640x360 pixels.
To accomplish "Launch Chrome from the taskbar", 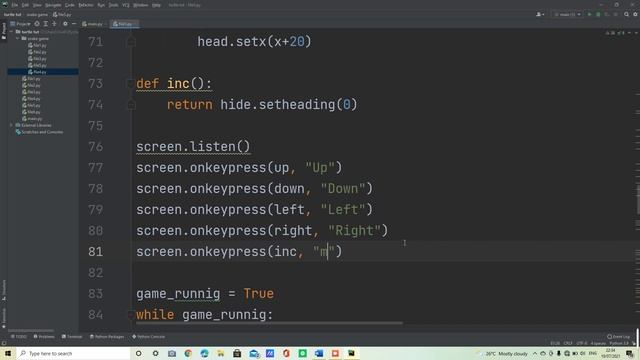I will (x=188, y=353).
